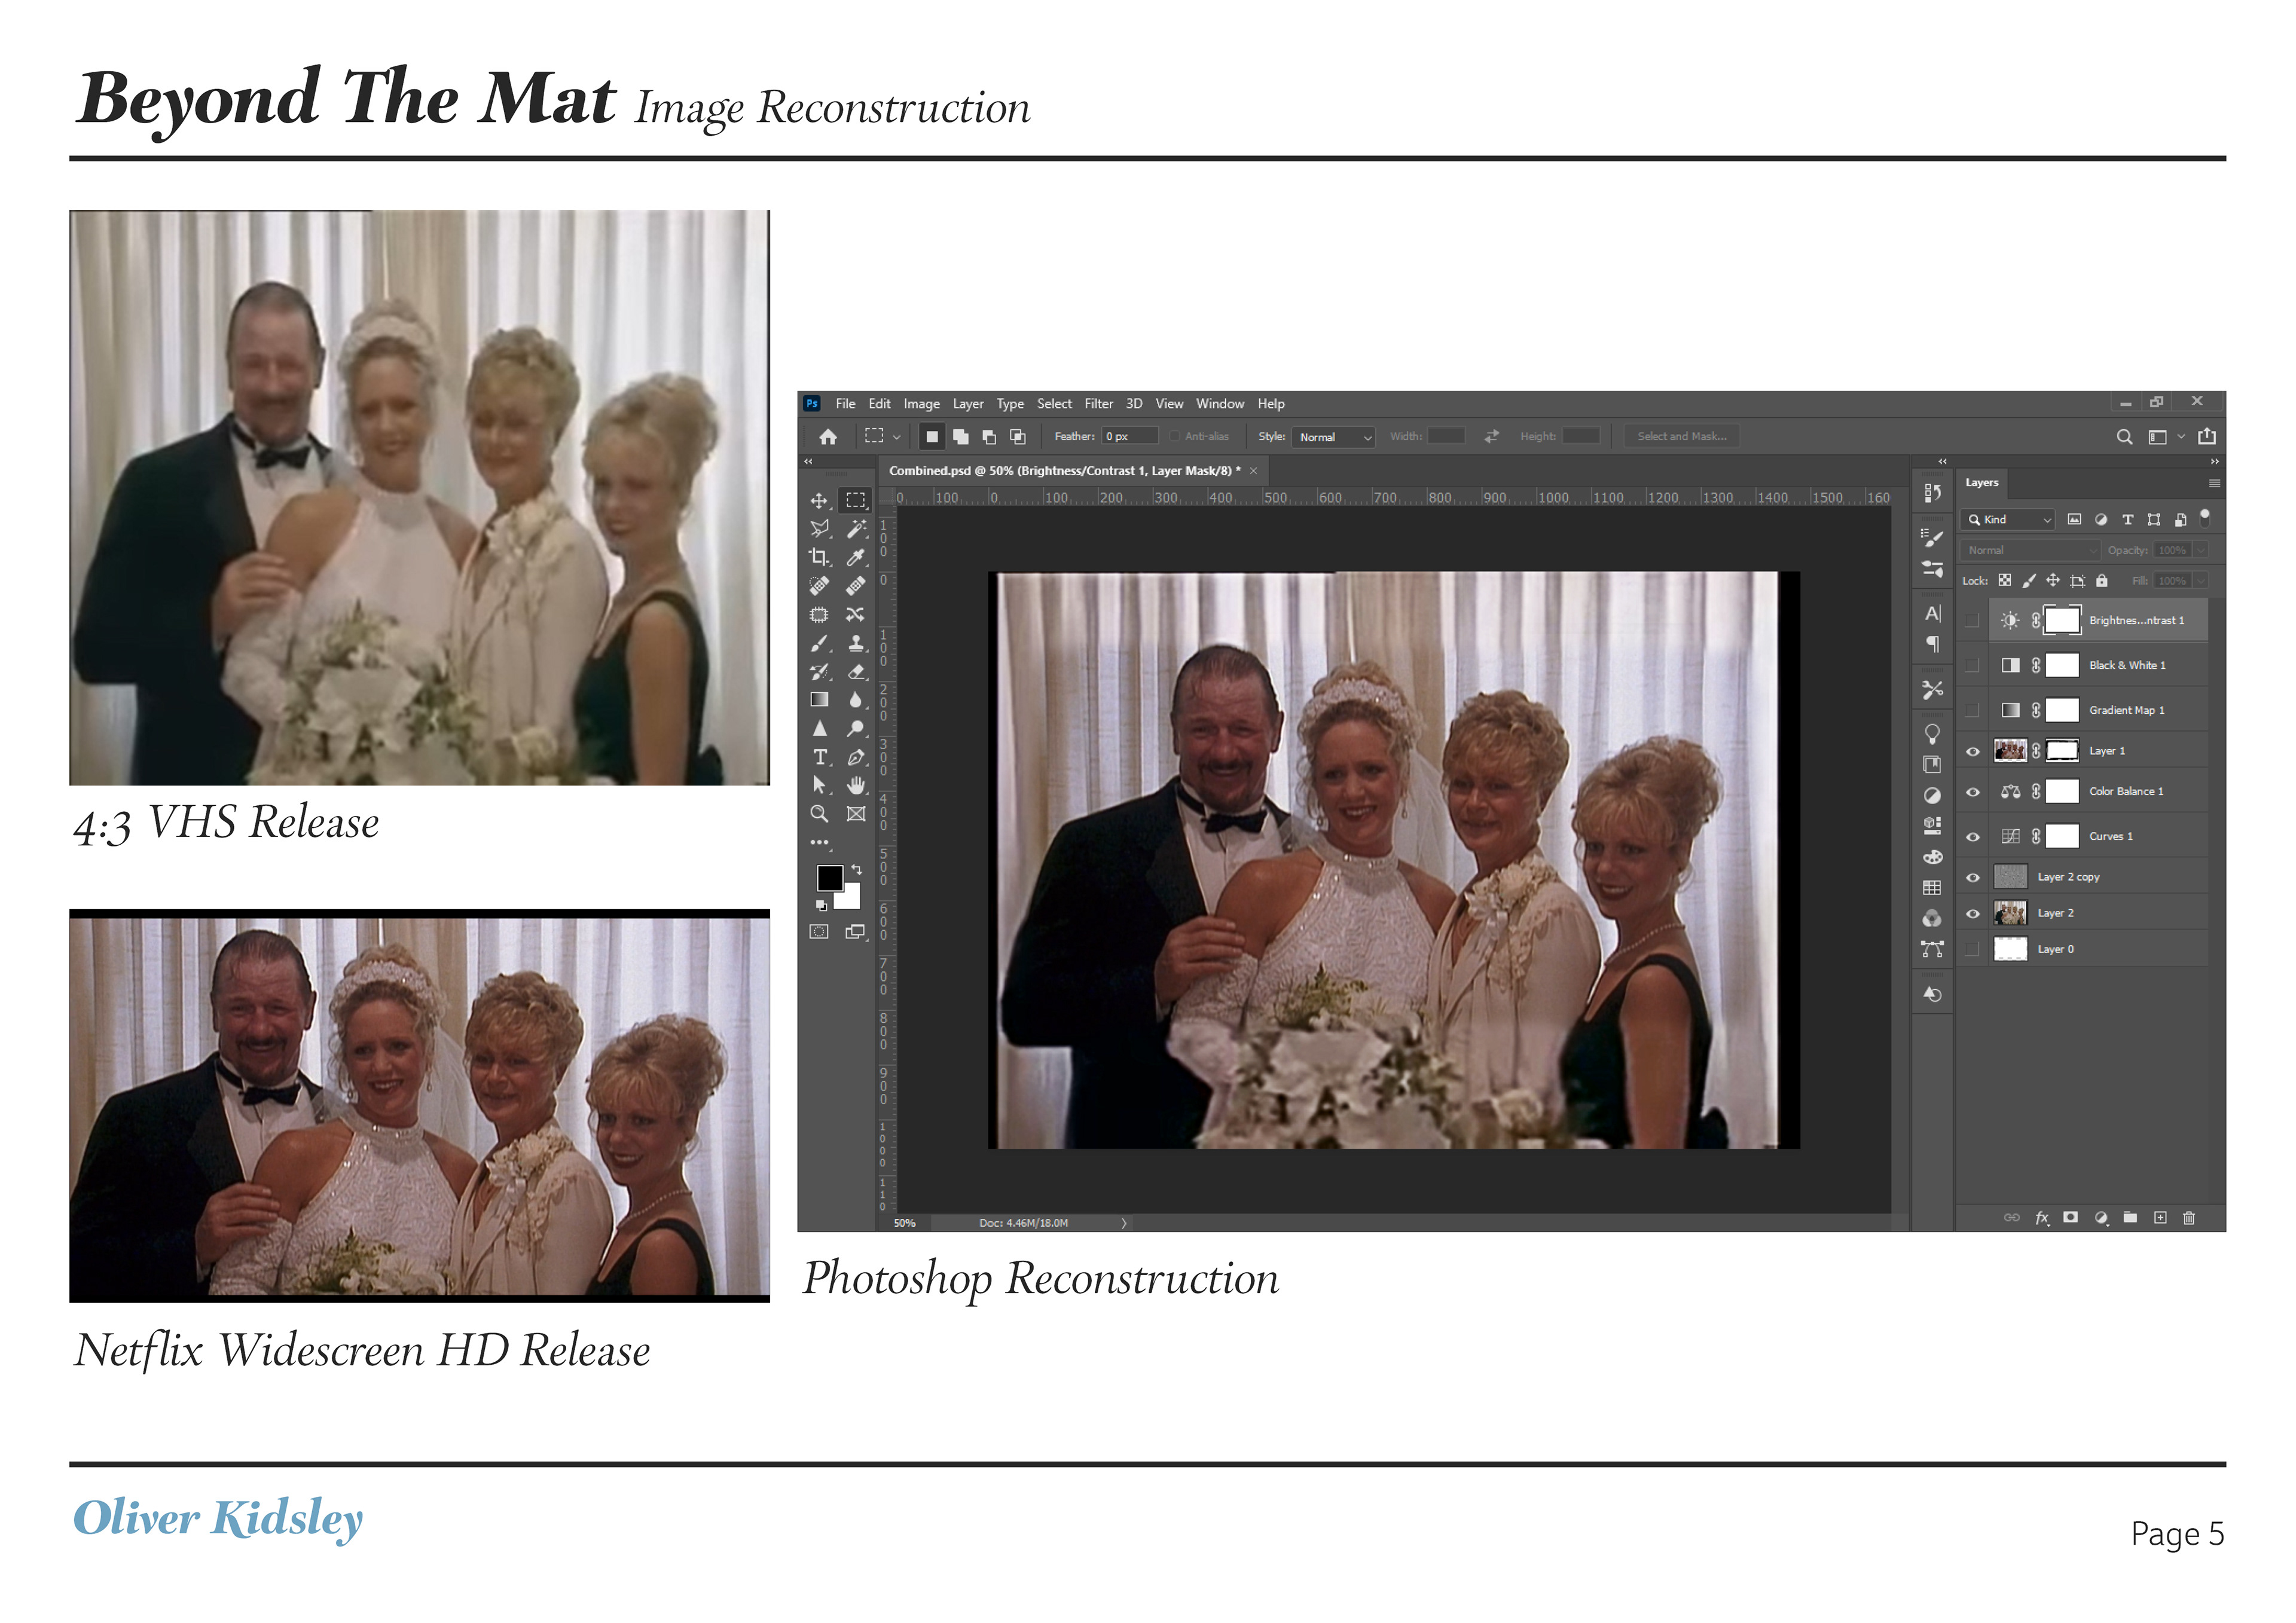Click the foreground black color swatch
This screenshot has height=1623, width=2296.
[829, 878]
